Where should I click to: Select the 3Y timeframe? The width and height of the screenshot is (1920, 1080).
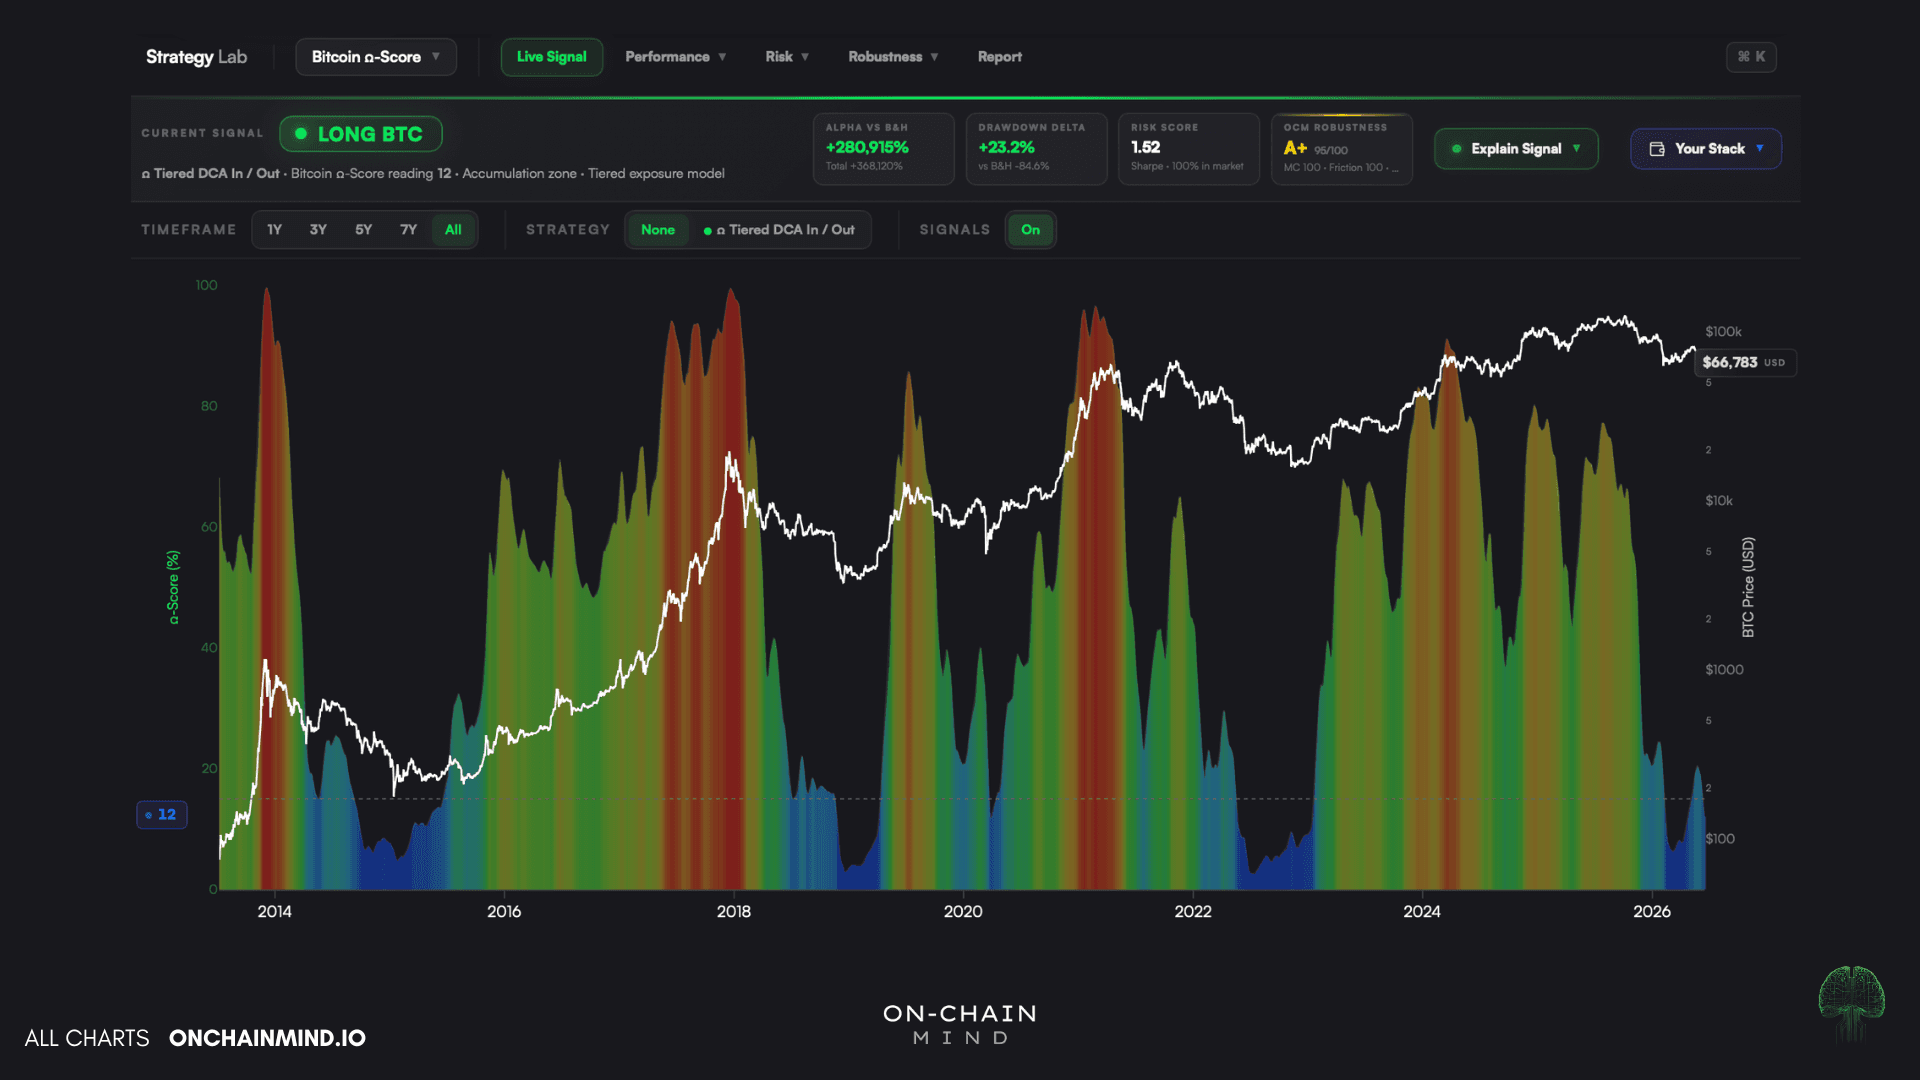point(318,230)
